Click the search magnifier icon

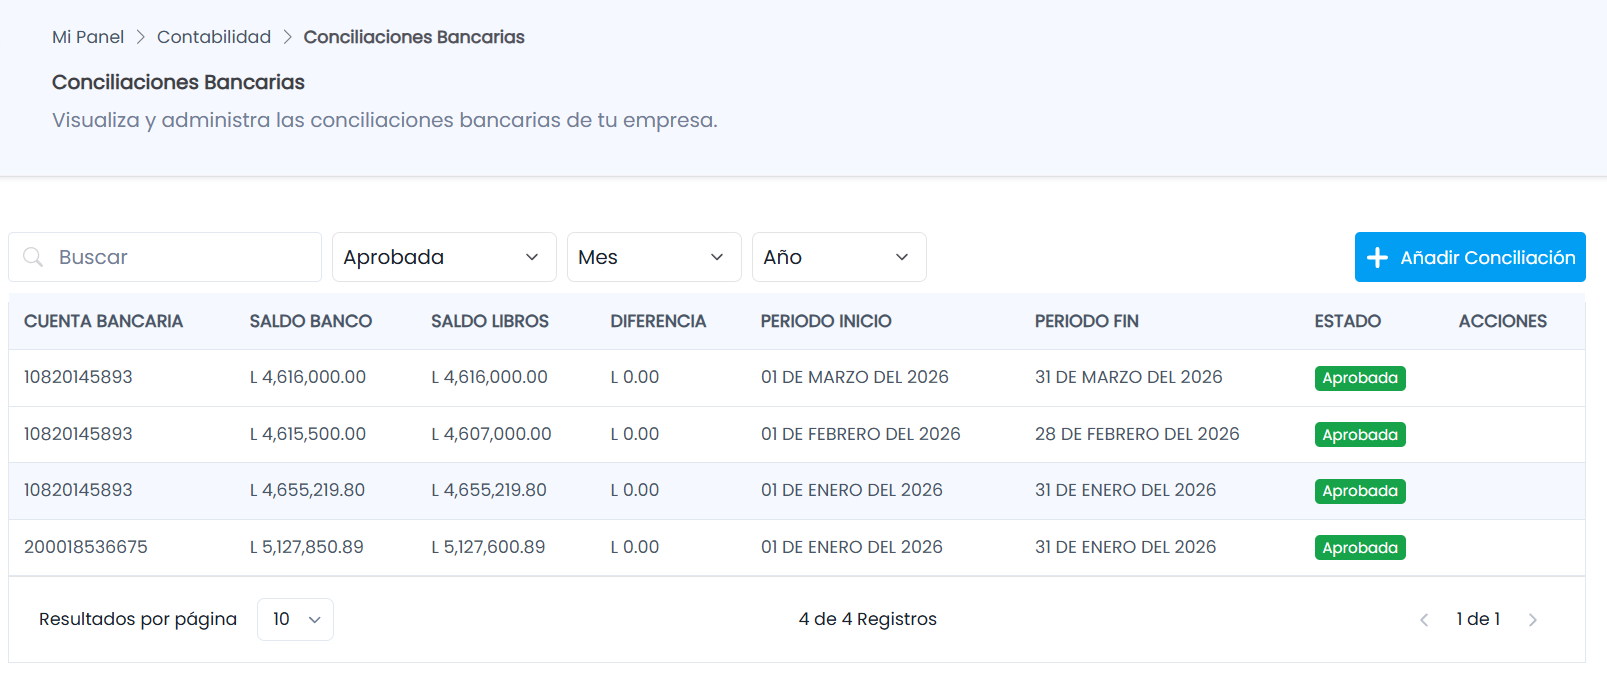(x=33, y=257)
